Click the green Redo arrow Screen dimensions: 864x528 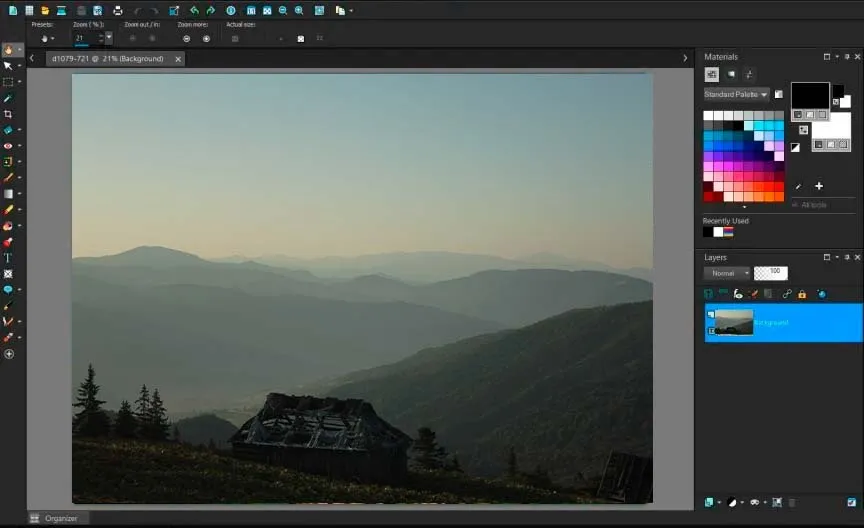pyautogui.click(x=210, y=10)
